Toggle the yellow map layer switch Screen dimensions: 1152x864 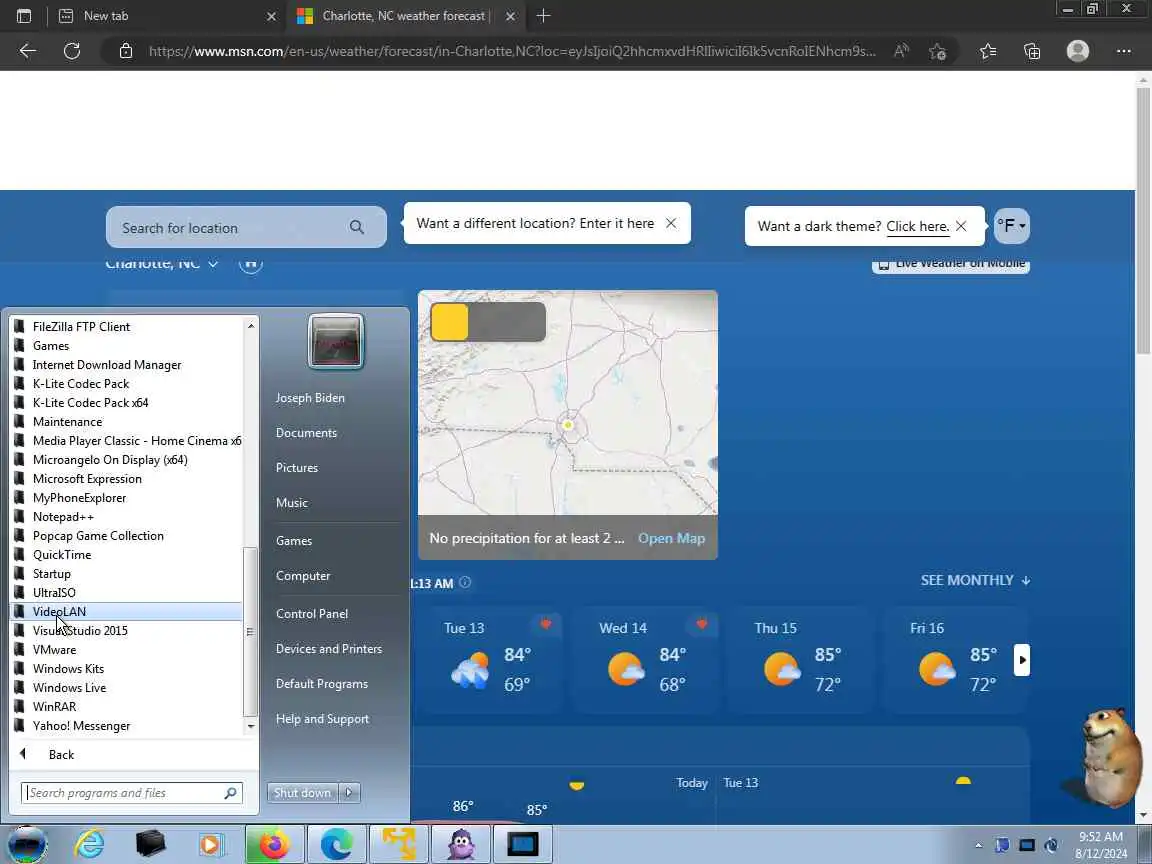(x=488, y=322)
